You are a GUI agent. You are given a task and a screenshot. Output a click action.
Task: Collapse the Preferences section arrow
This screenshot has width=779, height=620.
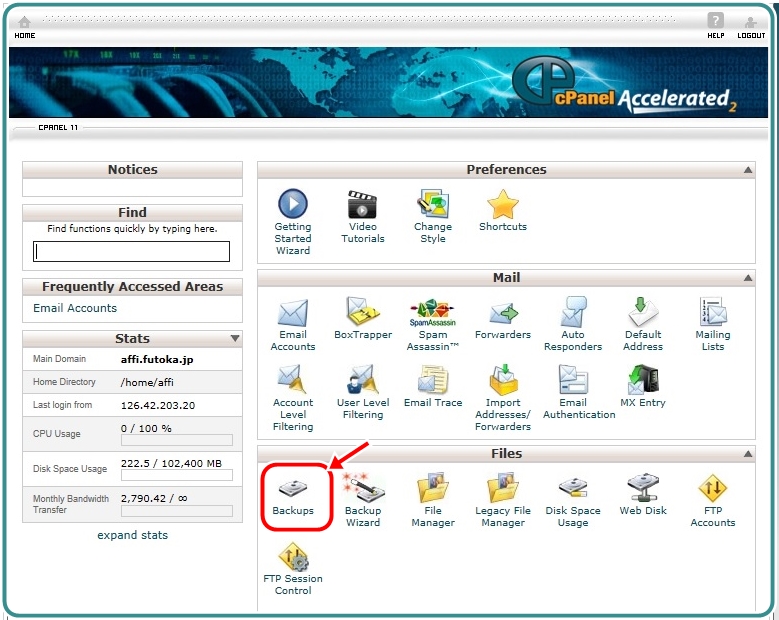point(748,170)
